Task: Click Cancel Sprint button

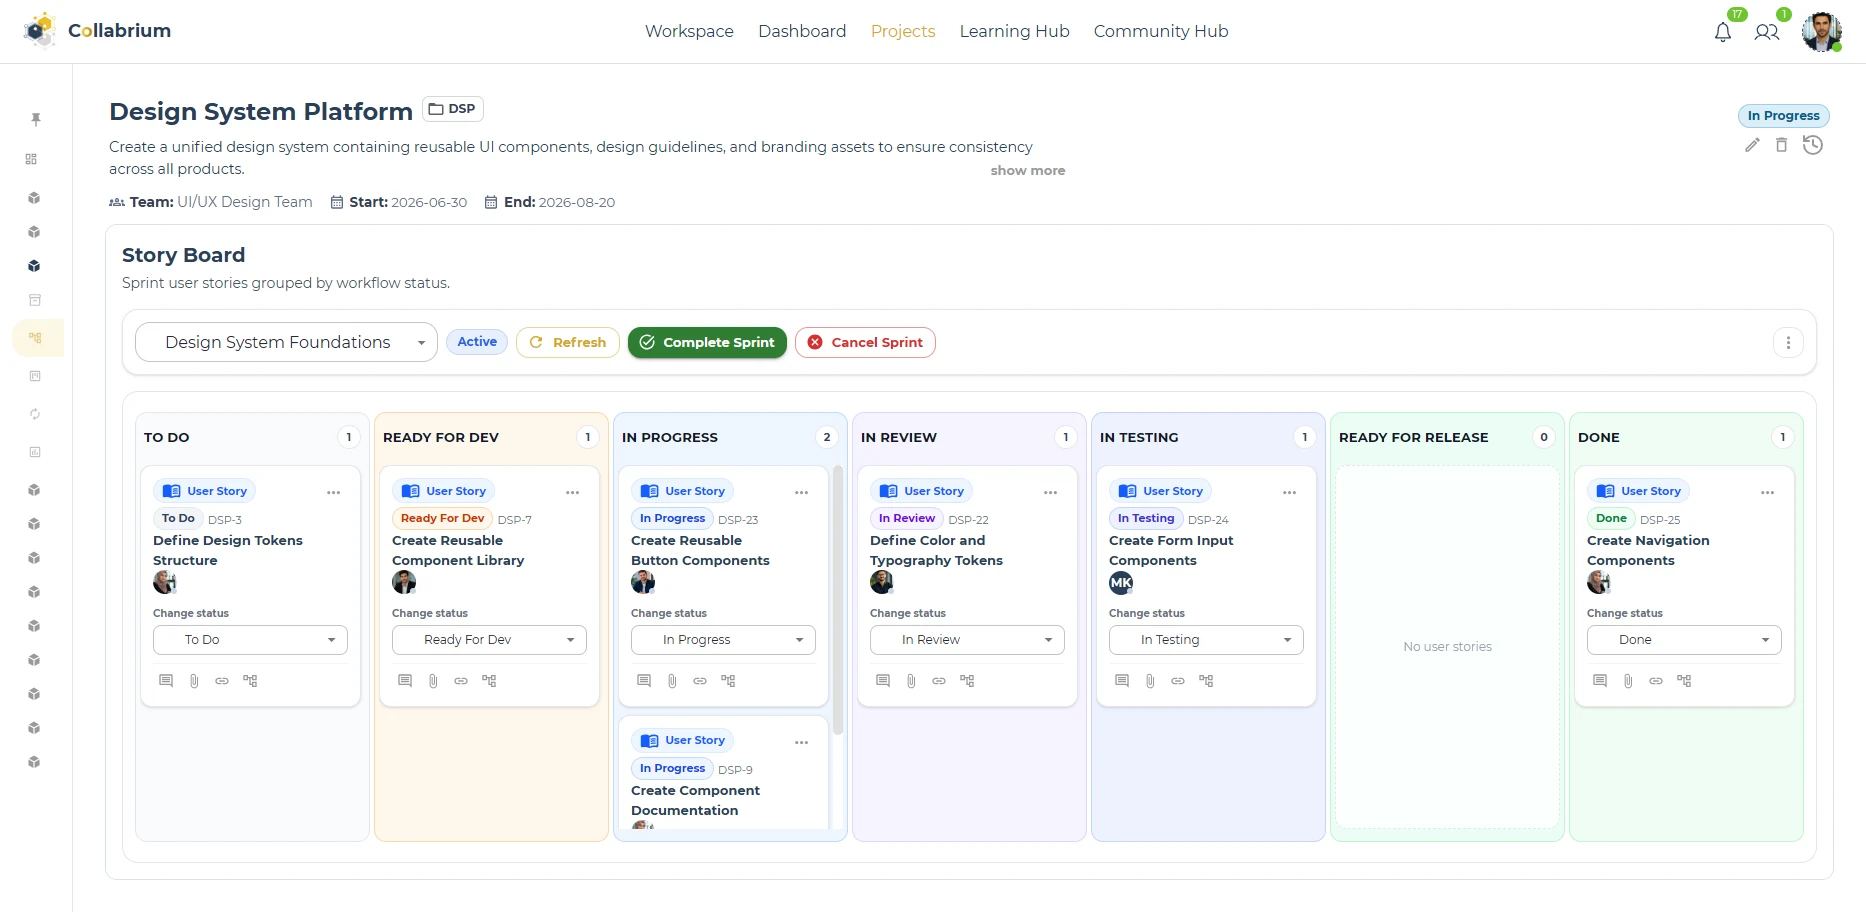Action: pos(865,342)
